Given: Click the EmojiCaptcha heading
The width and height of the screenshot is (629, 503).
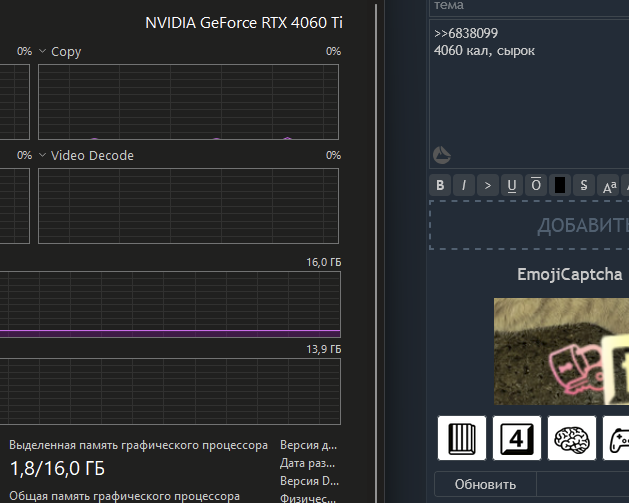Looking at the screenshot, I should pyautogui.click(x=570, y=274).
